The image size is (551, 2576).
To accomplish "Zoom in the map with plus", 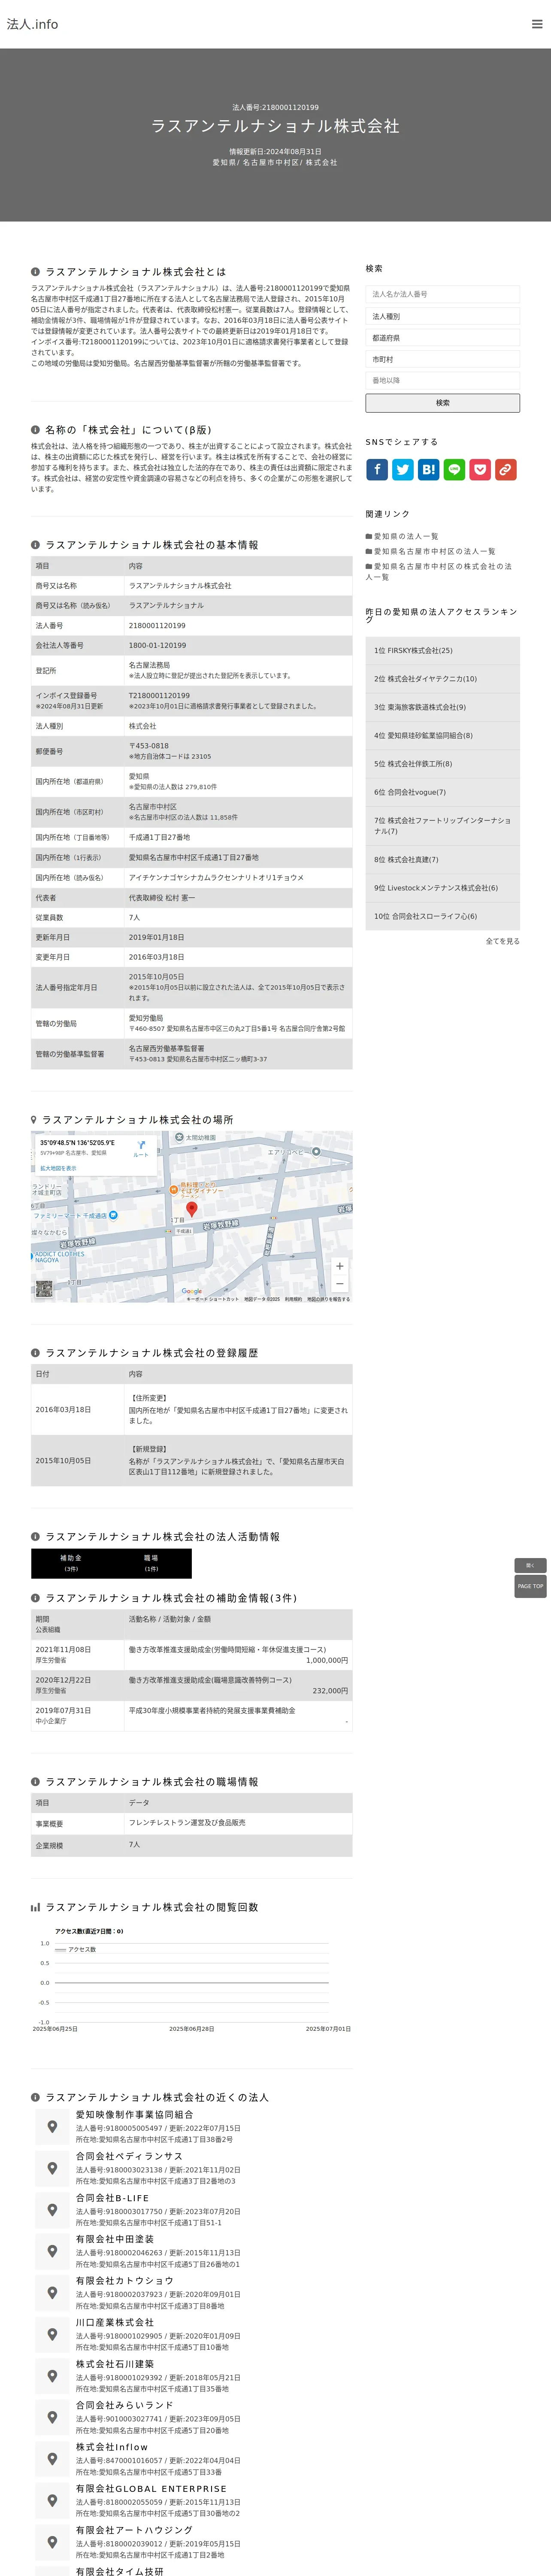I will pyautogui.click(x=340, y=1266).
